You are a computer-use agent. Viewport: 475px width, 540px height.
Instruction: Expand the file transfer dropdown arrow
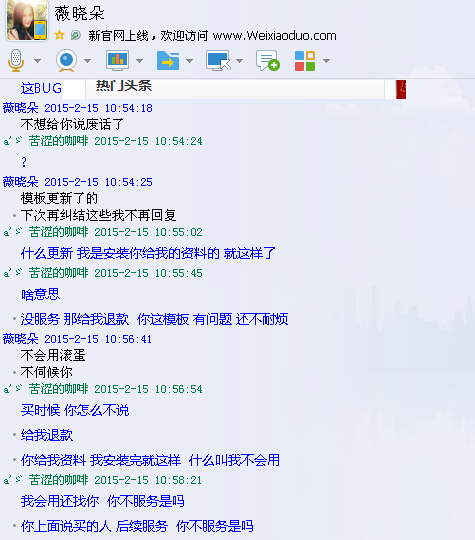[189, 61]
